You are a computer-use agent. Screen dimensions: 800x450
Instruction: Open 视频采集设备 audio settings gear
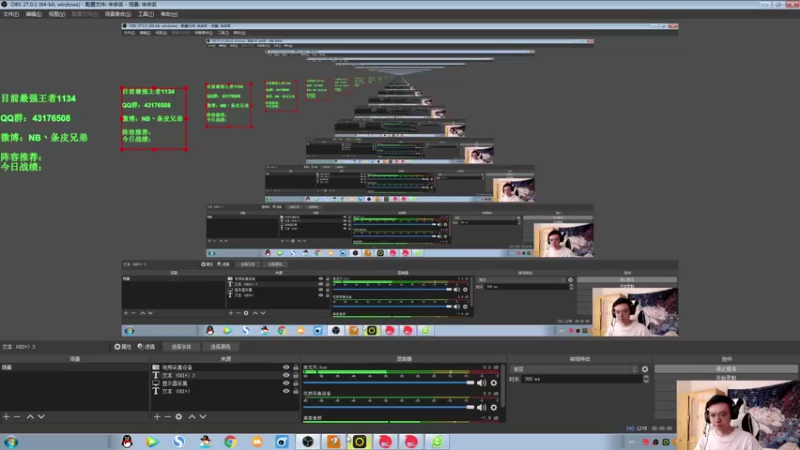pyautogui.click(x=493, y=407)
